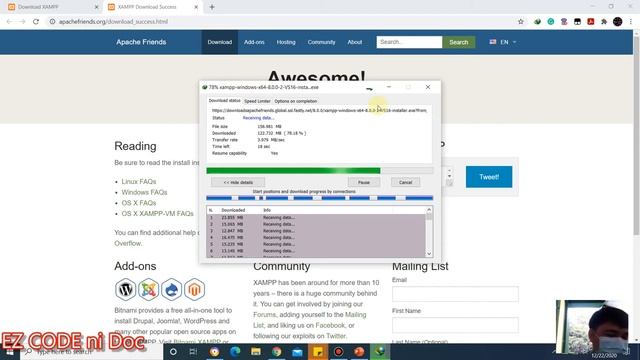Switch to the Download XAMPP browser tab

[x=52, y=7]
